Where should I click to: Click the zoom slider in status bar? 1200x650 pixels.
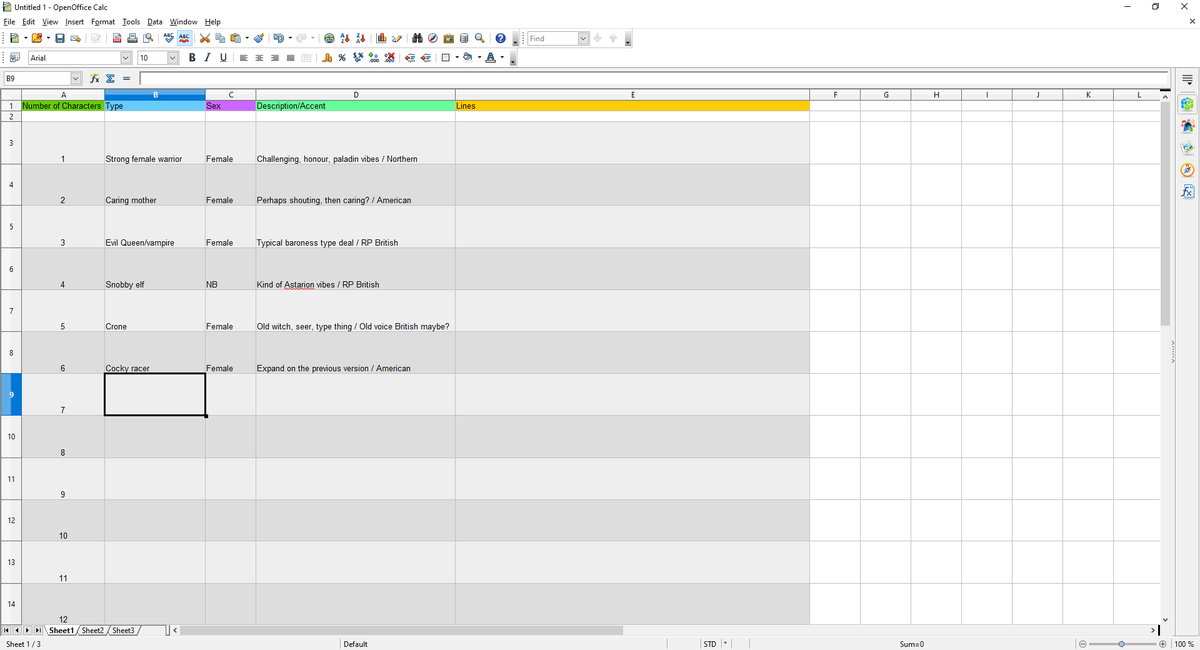pos(1123,644)
